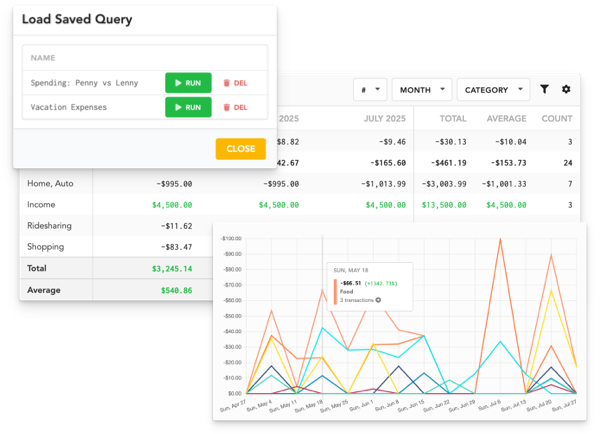Click the JULY 2025 column header
Image resolution: width=600 pixels, height=434 pixels.
tap(385, 119)
